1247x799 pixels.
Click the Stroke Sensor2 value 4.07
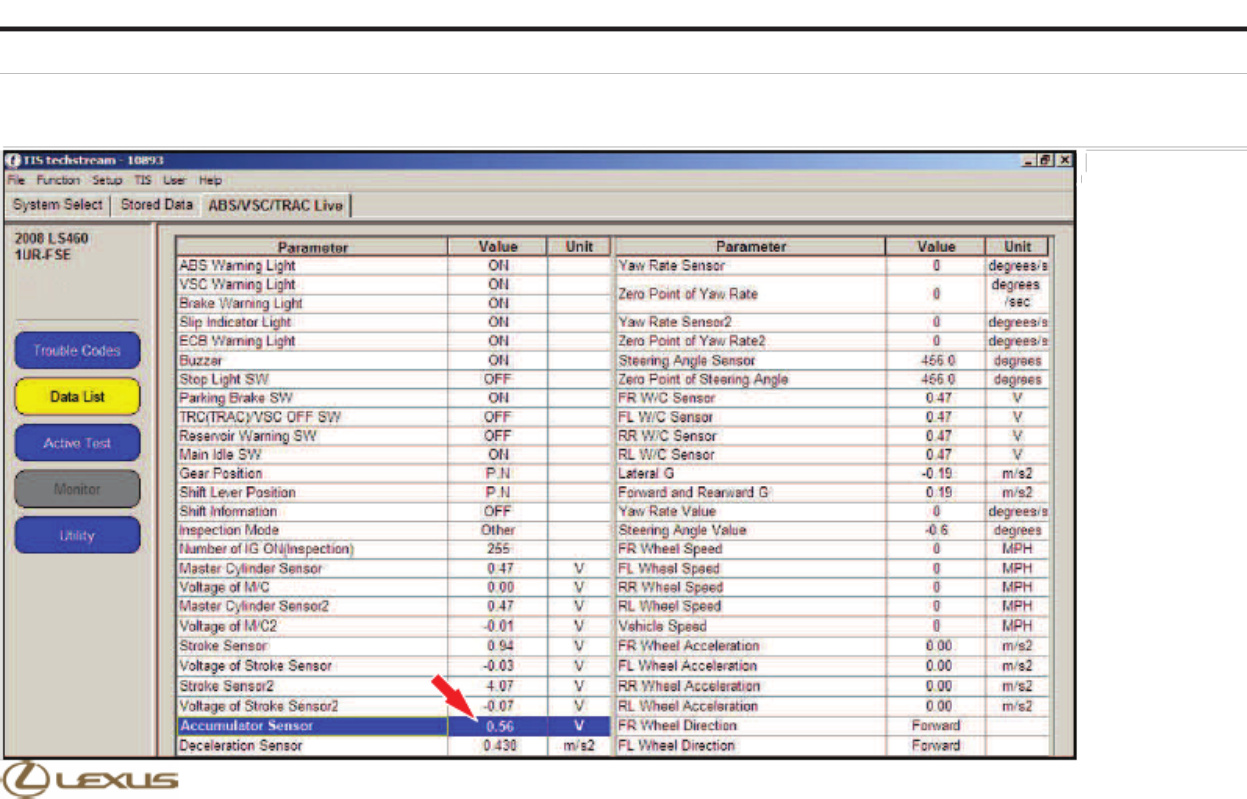click(x=498, y=687)
